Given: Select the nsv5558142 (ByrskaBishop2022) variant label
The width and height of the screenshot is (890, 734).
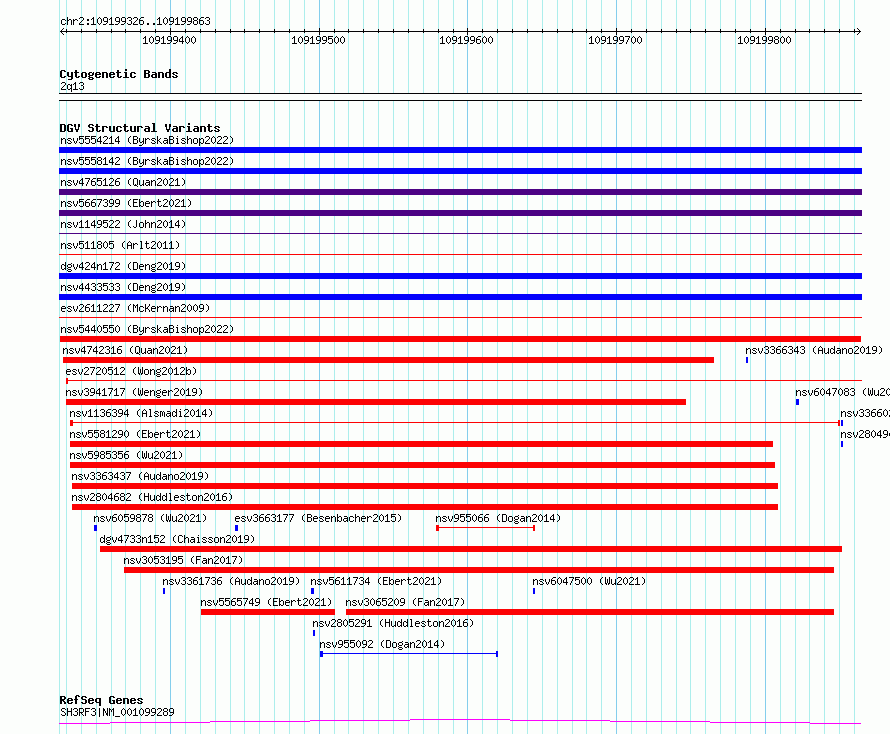Looking at the screenshot, I should [147, 161].
